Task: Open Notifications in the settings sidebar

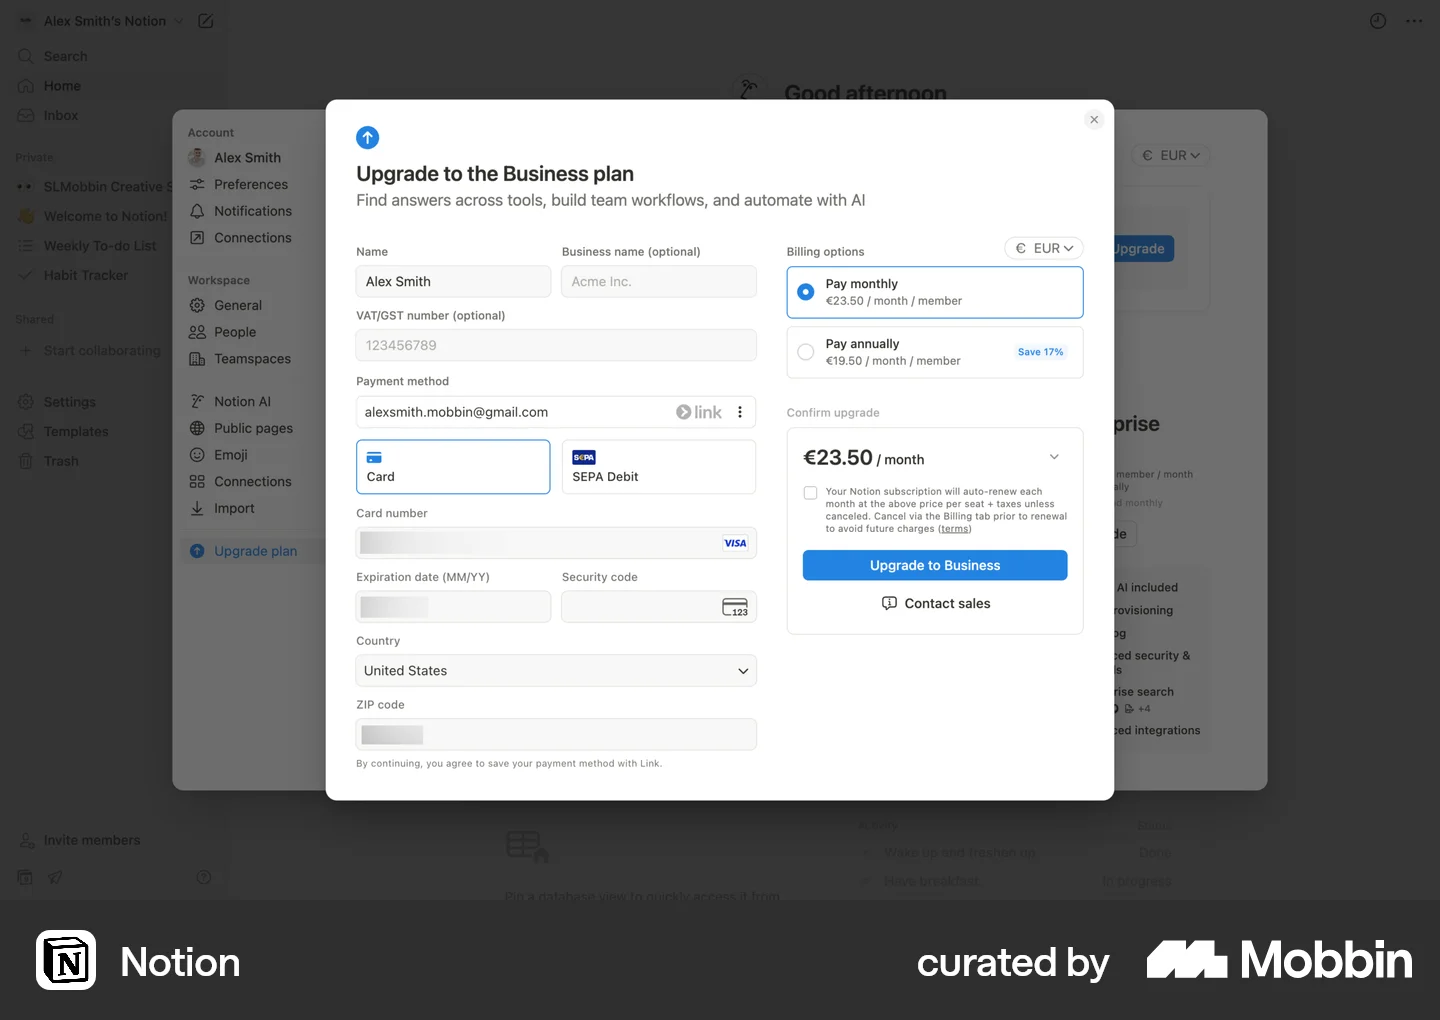Action: (253, 211)
